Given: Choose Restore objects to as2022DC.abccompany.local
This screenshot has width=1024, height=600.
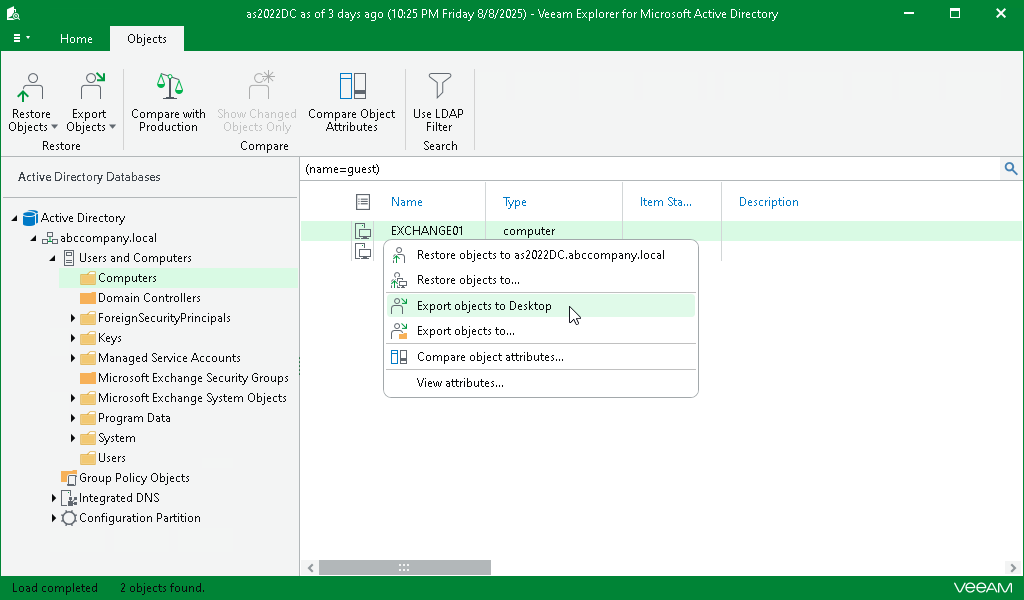Looking at the screenshot, I should pyautogui.click(x=541, y=255).
